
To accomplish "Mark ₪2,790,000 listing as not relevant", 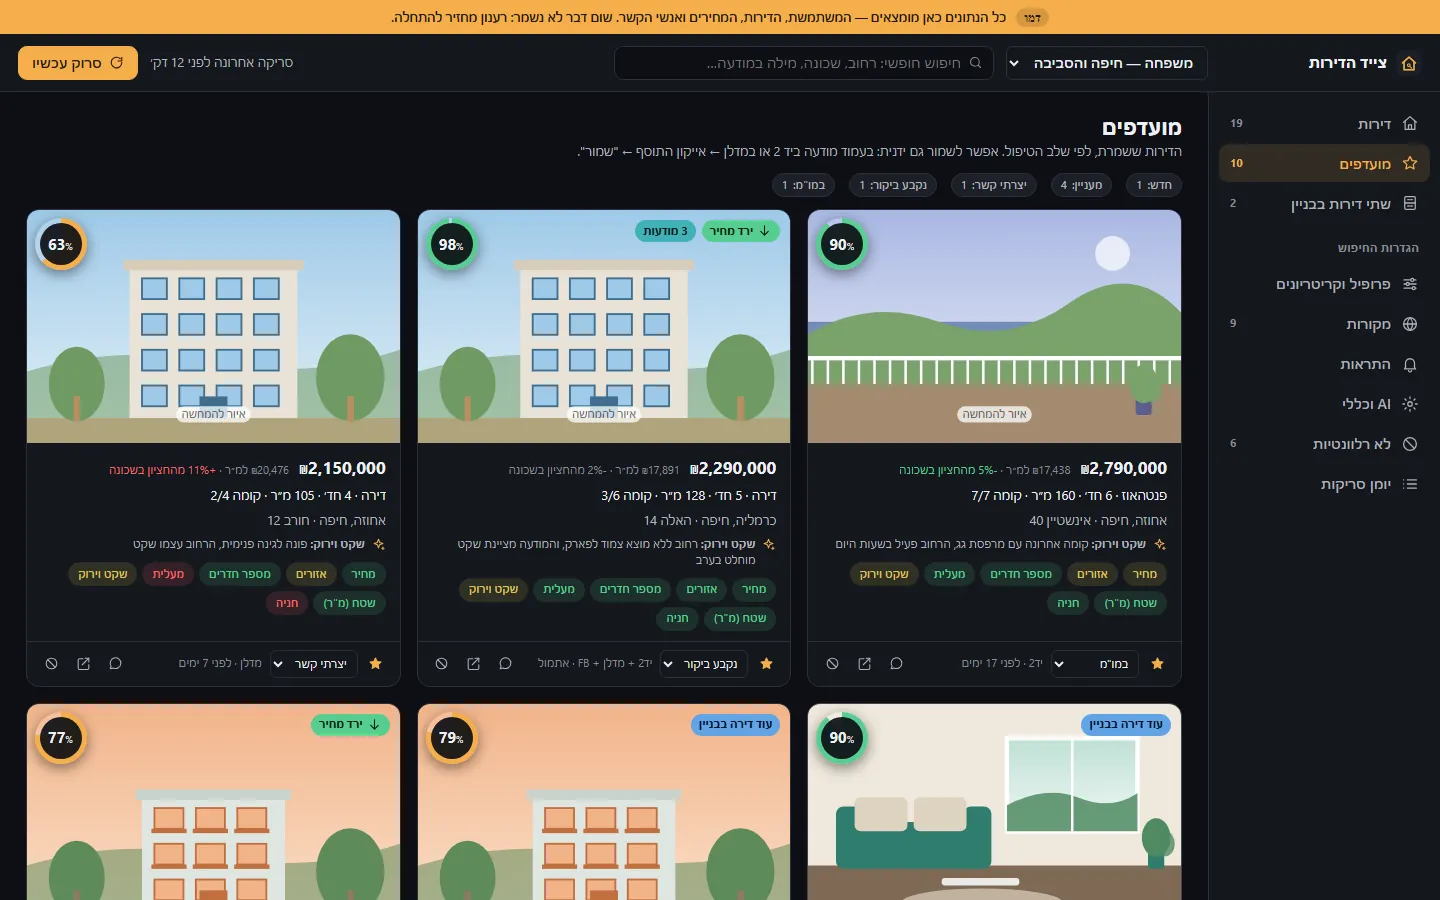I will pyautogui.click(x=832, y=664).
